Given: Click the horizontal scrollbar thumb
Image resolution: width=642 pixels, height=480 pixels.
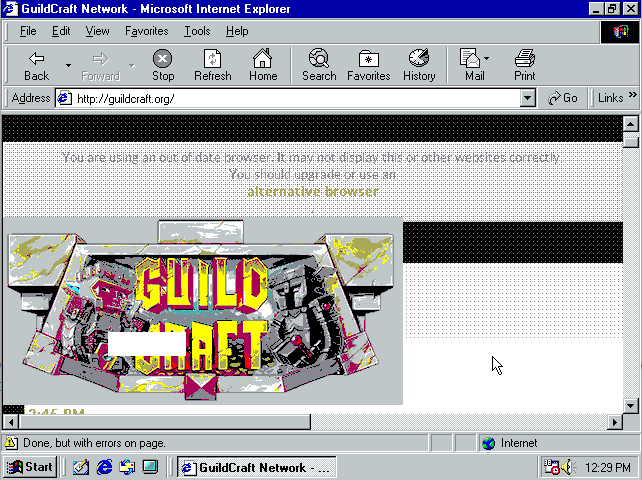Looking at the screenshot, I should [165, 422].
